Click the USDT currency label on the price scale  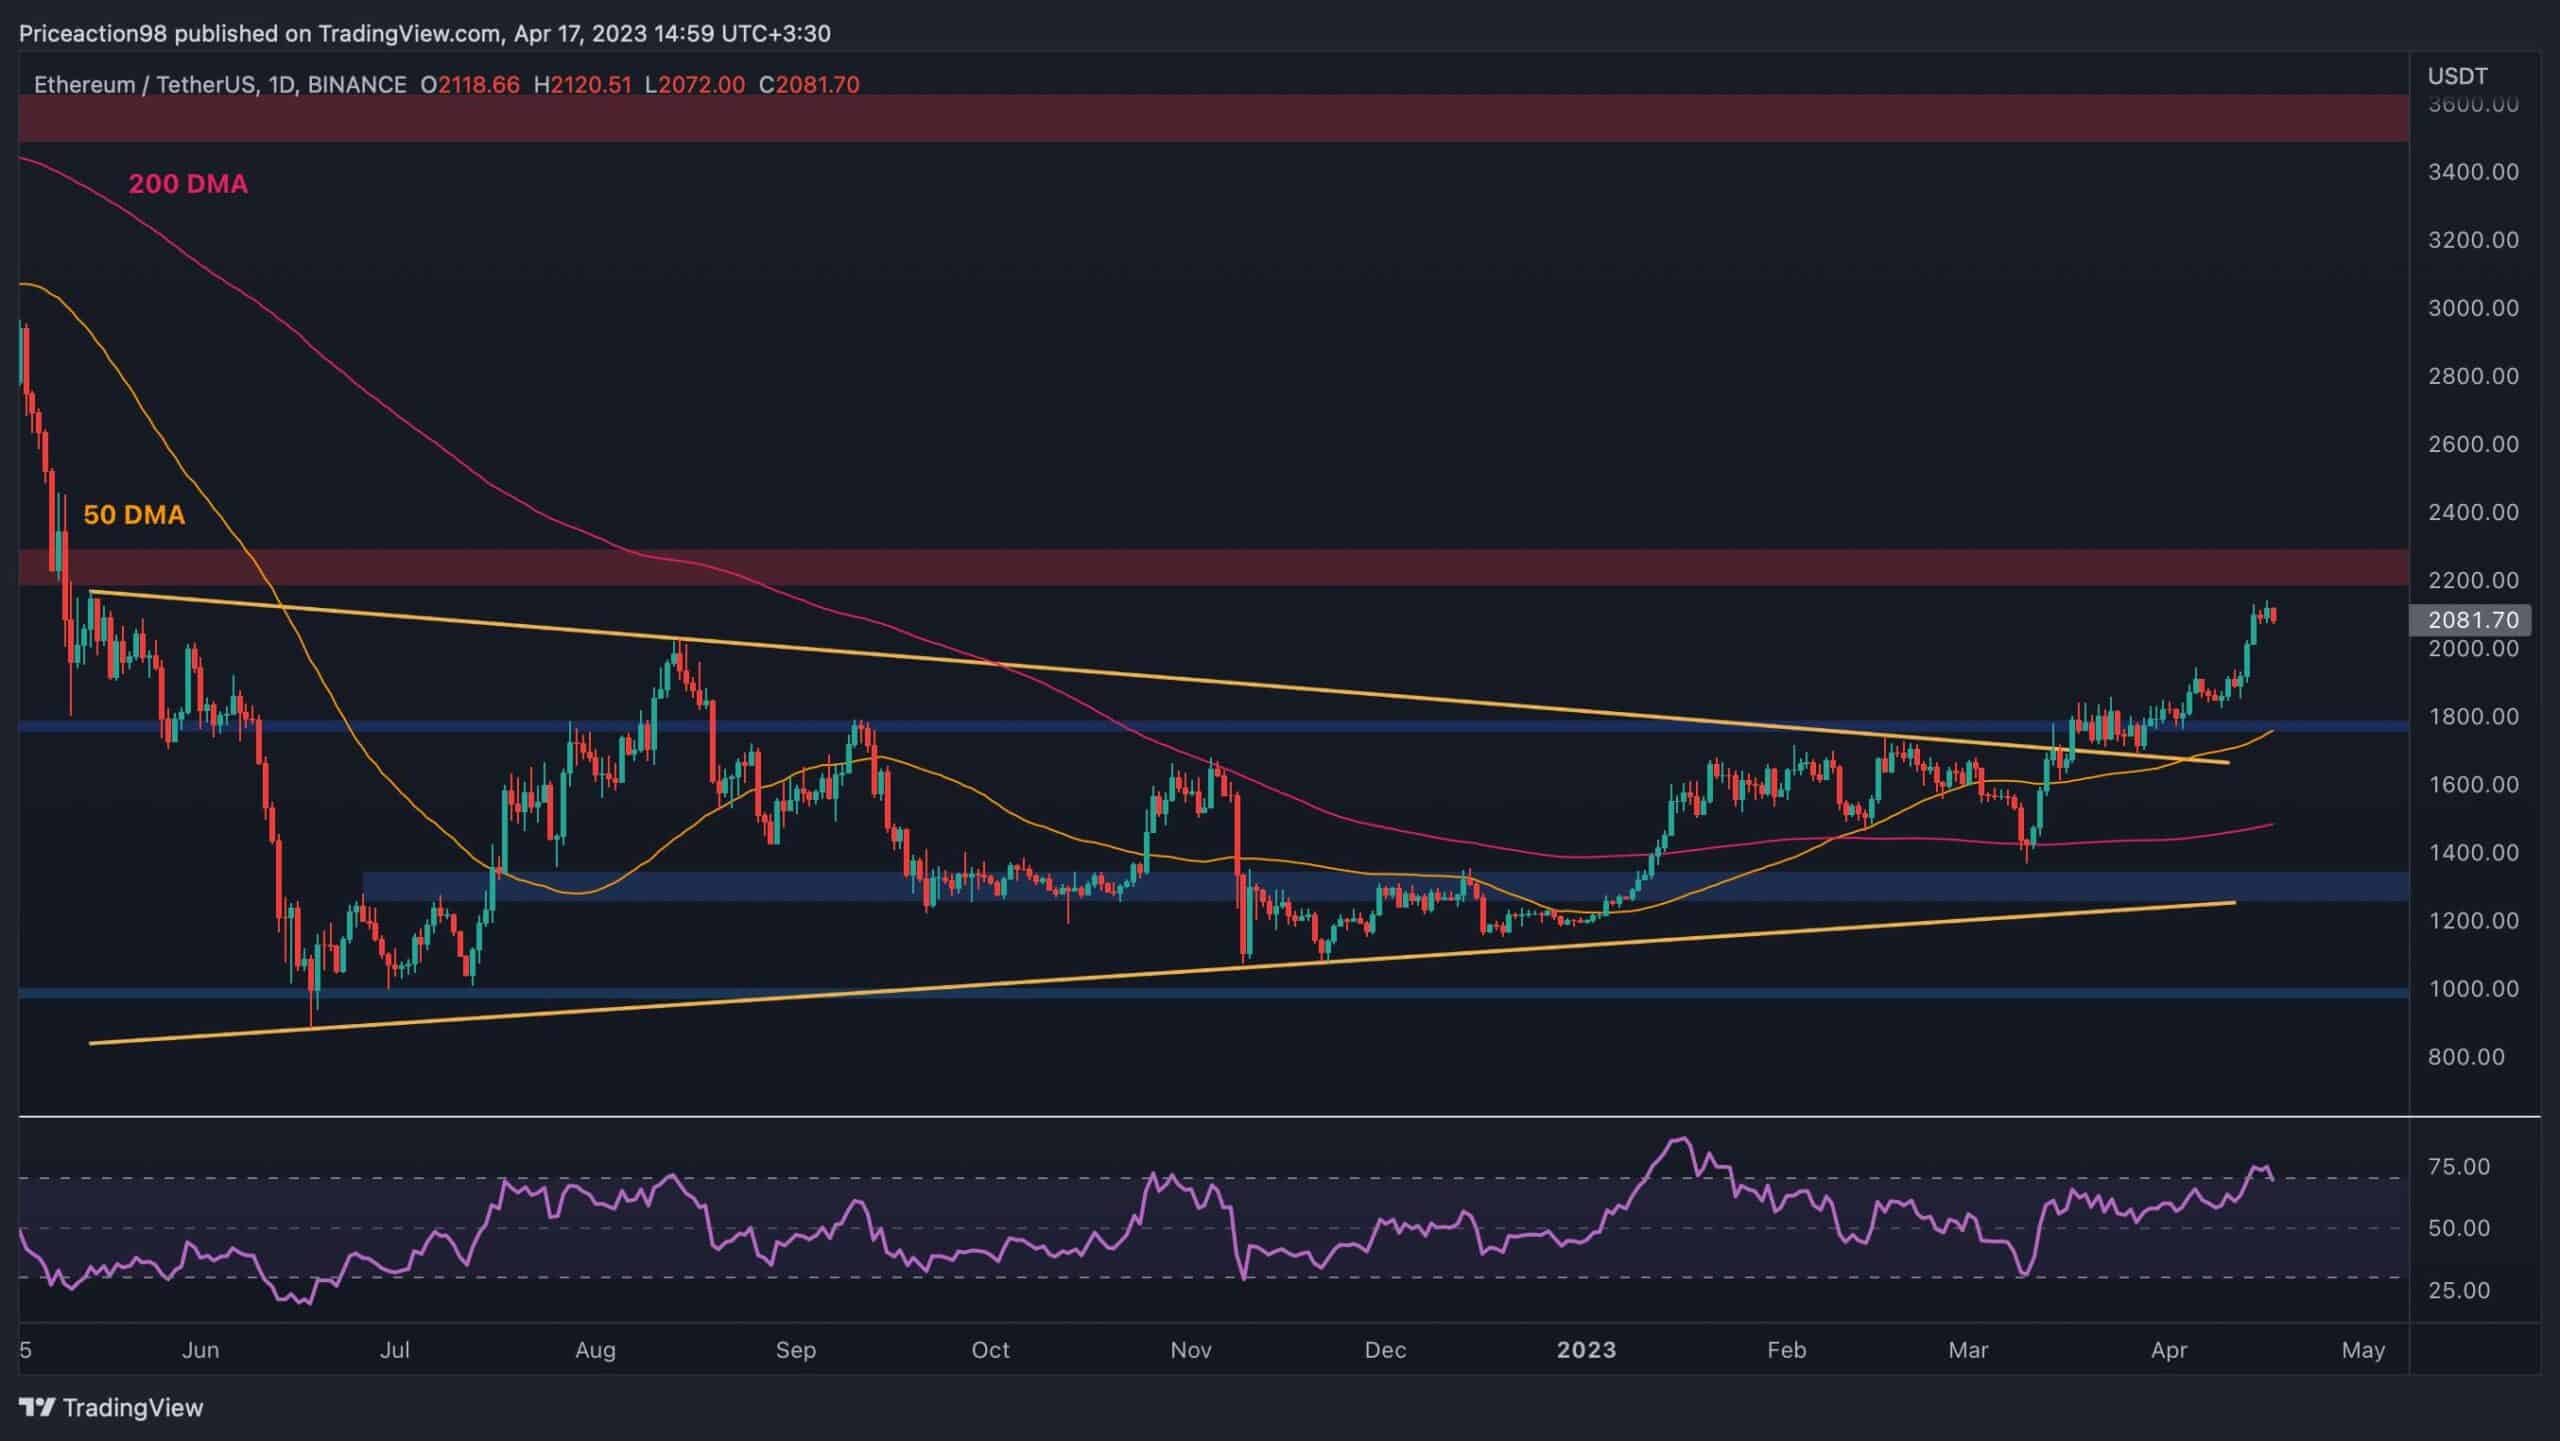2456,75
